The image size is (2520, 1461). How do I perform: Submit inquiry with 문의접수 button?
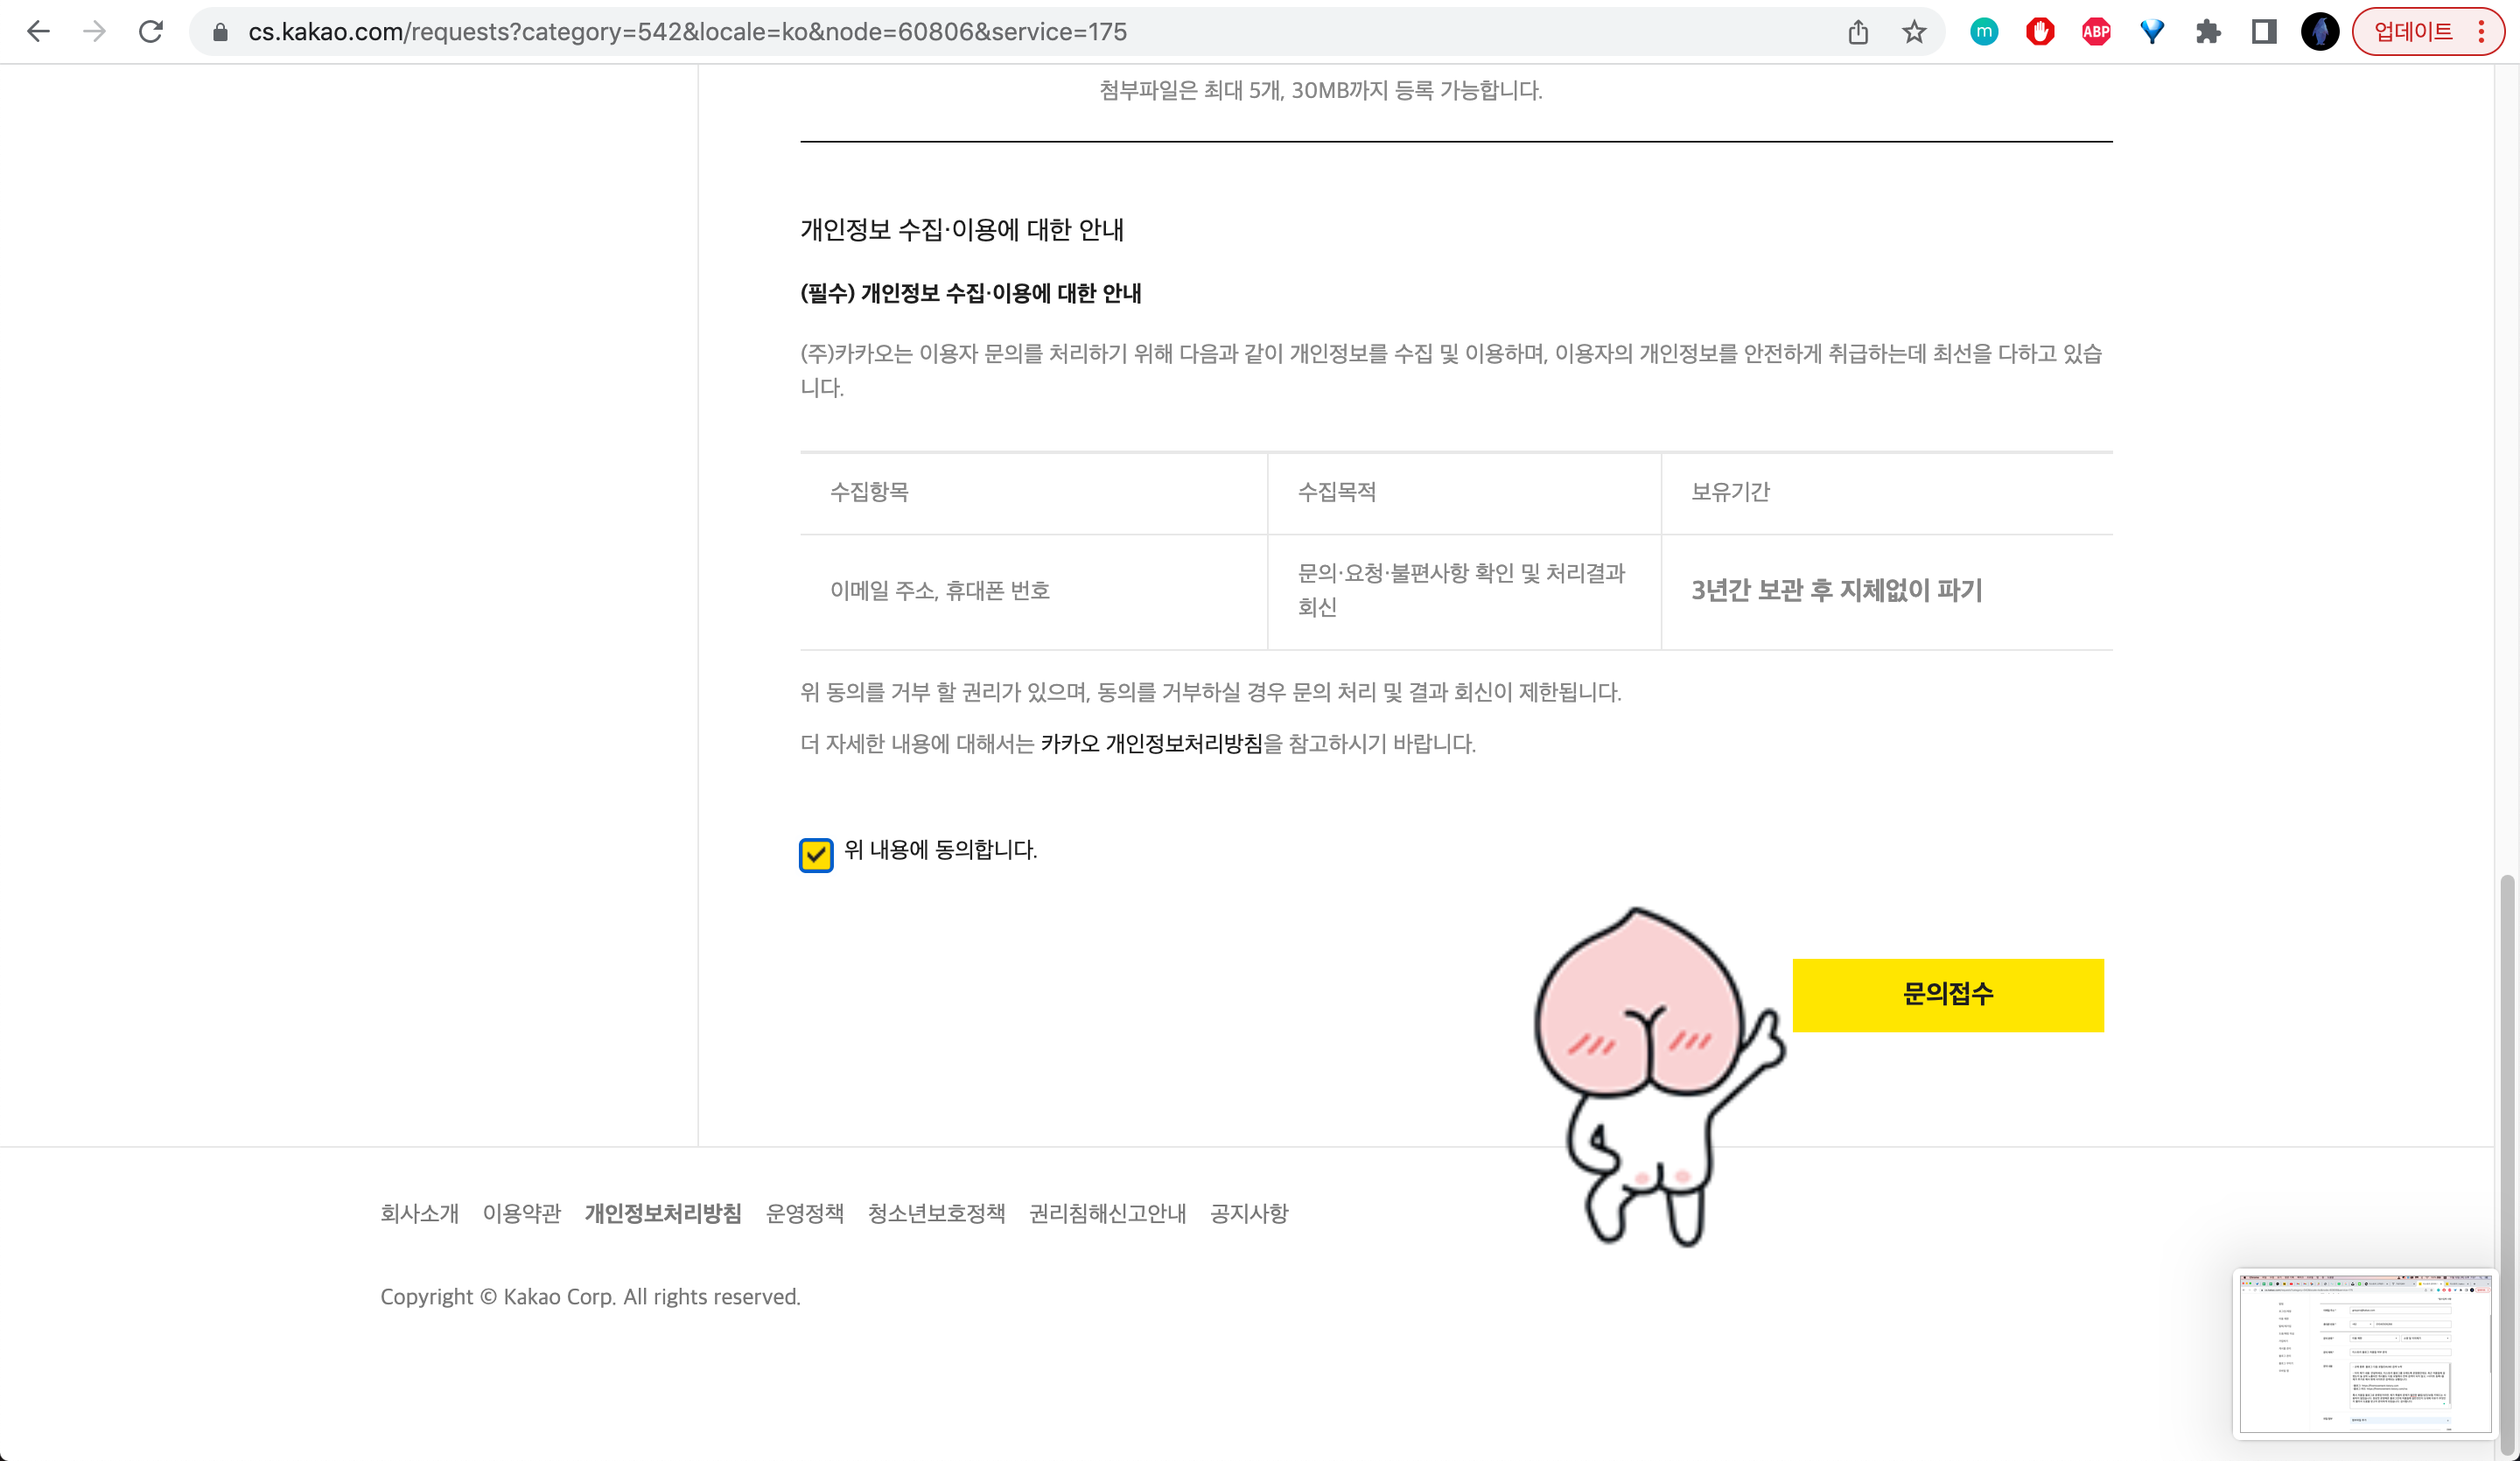click(x=1947, y=995)
